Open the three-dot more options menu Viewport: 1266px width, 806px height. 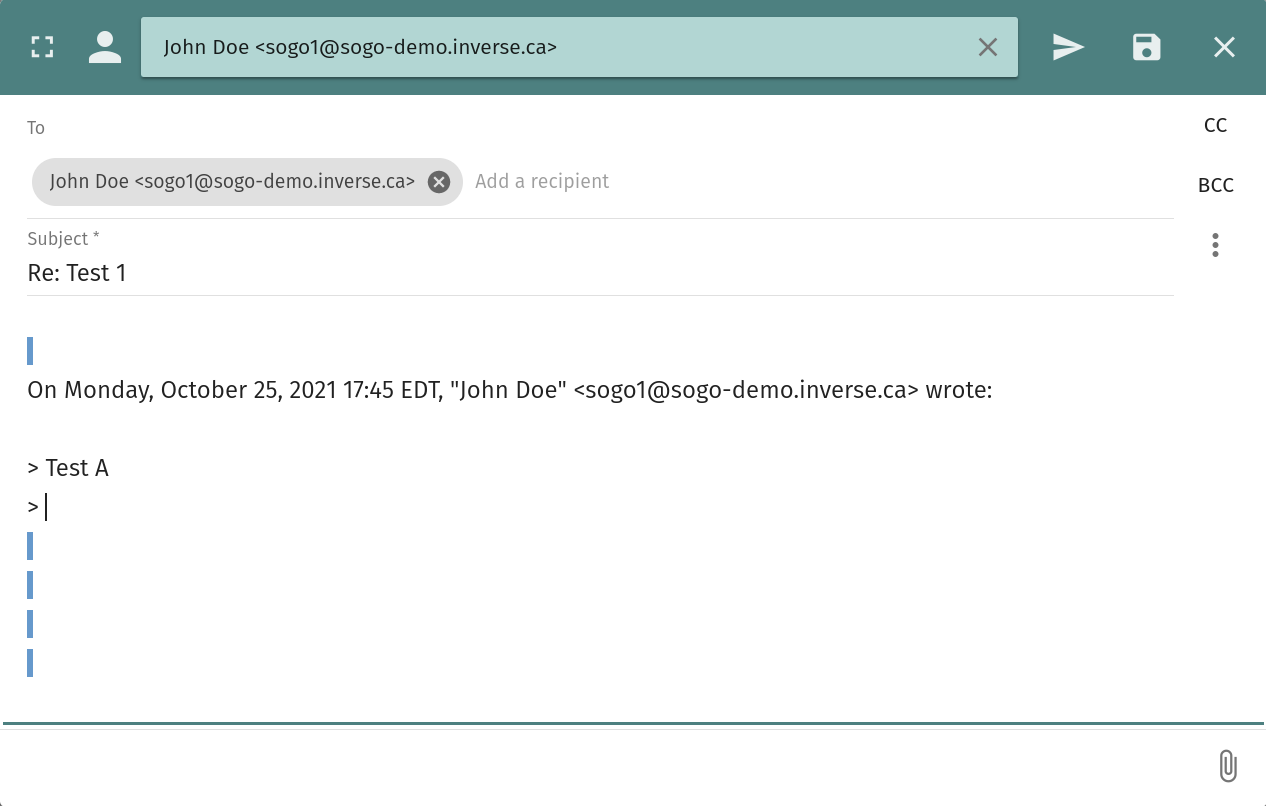[1215, 245]
